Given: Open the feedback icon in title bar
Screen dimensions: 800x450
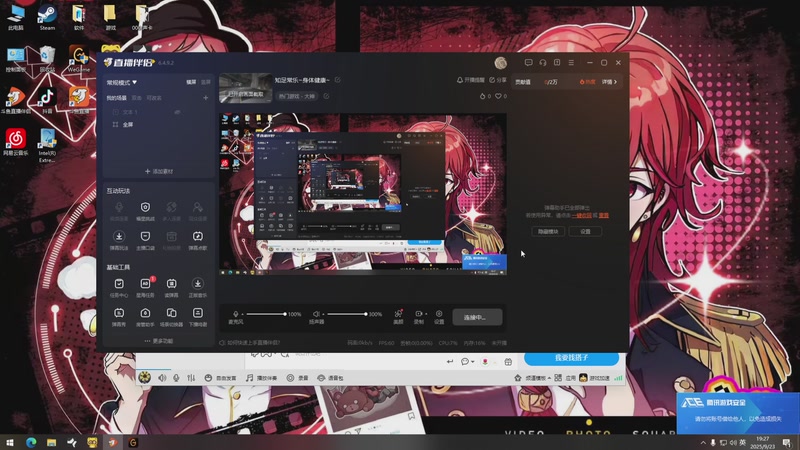Looking at the screenshot, I should 557,63.
